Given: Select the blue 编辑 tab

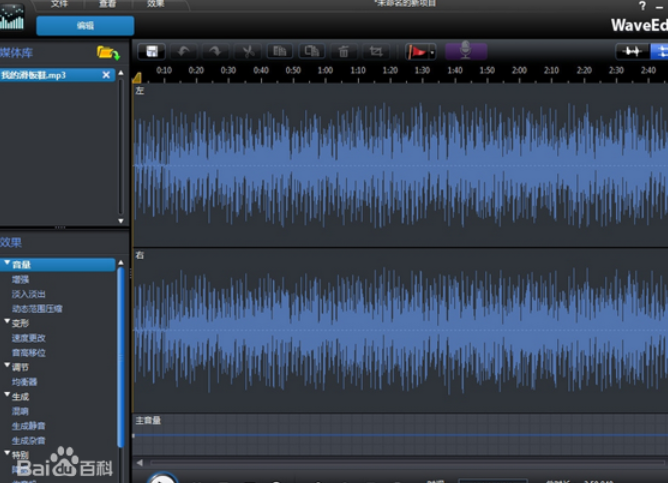Looking at the screenshot, I should [x=85, y=26].
